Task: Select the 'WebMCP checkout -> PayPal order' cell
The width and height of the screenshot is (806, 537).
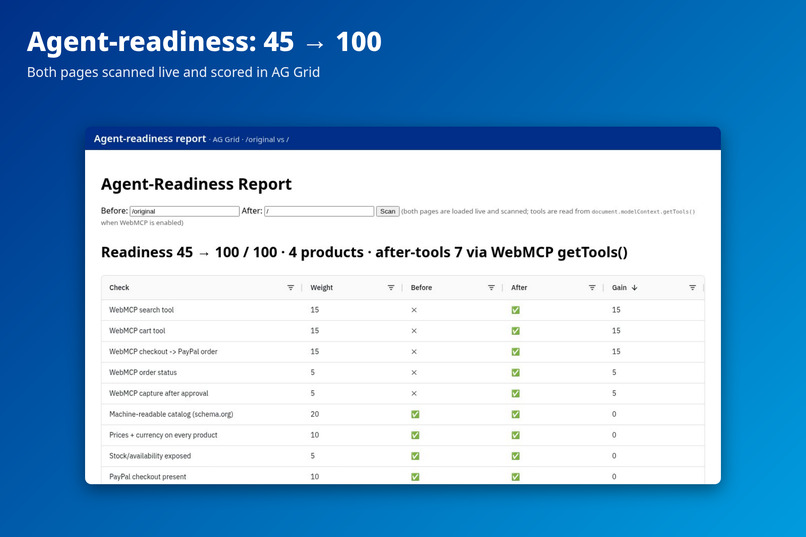Action: pos(163,351)
